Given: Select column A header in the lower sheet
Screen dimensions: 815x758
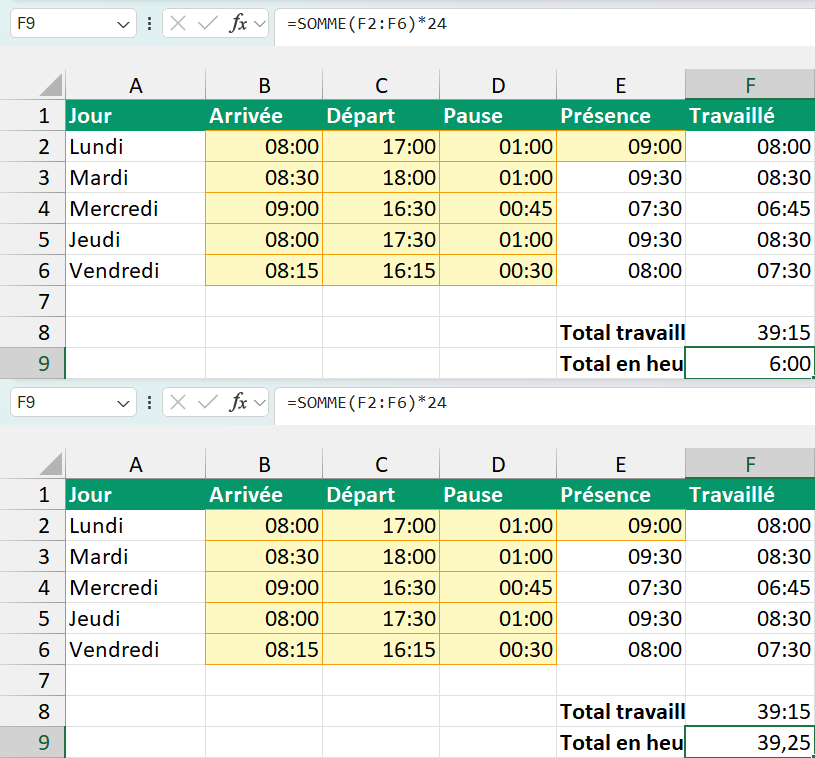Looking at the screenshot, I should (x=136, y=464).
